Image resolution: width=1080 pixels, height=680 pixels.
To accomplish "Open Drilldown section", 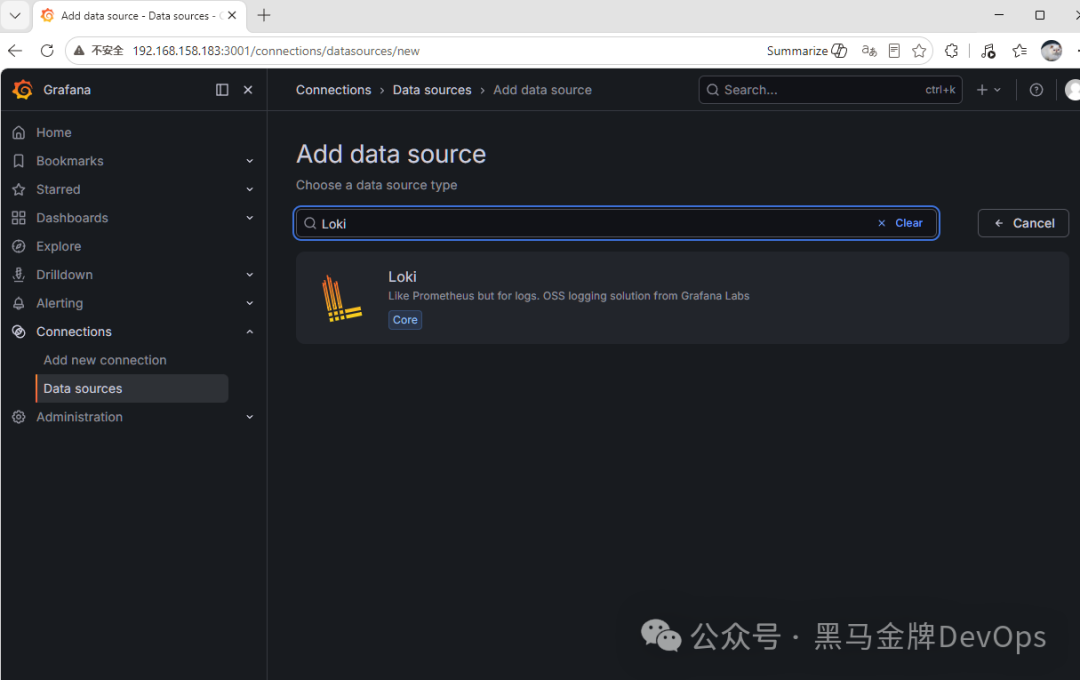I will pos(64,274).
